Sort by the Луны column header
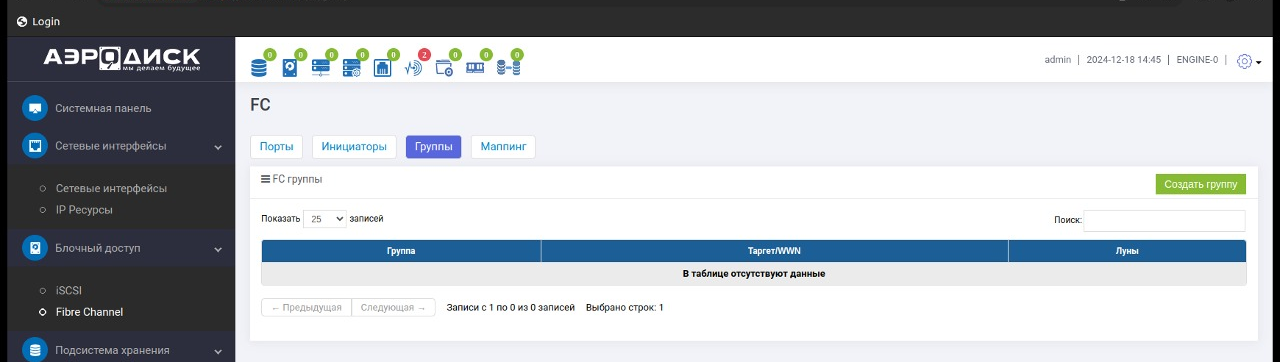This screenshot has width=1280, height=362. pyautogui.click(x=1127, y=251)
